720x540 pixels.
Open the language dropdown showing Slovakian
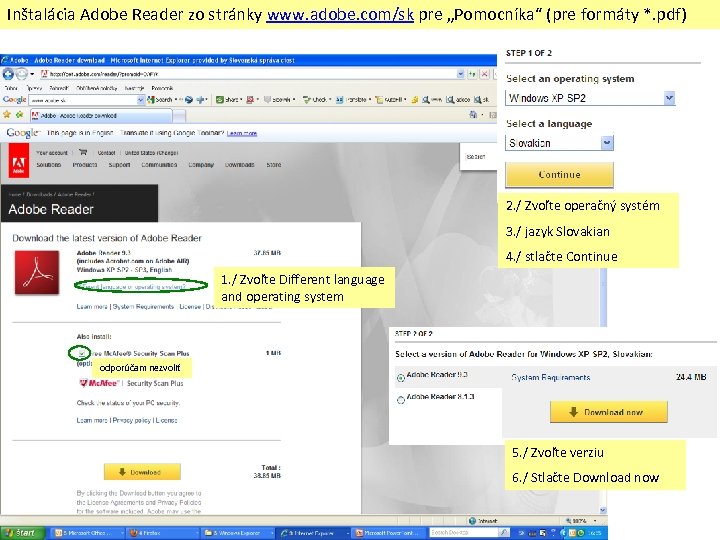[x=607, y=143]
